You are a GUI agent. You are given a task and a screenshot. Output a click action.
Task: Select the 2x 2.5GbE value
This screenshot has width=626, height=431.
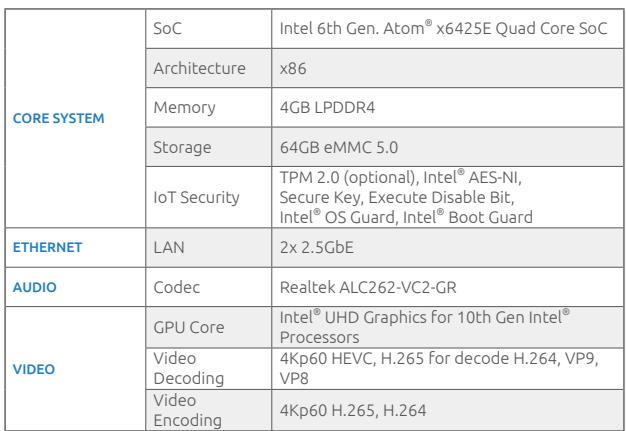316,247
